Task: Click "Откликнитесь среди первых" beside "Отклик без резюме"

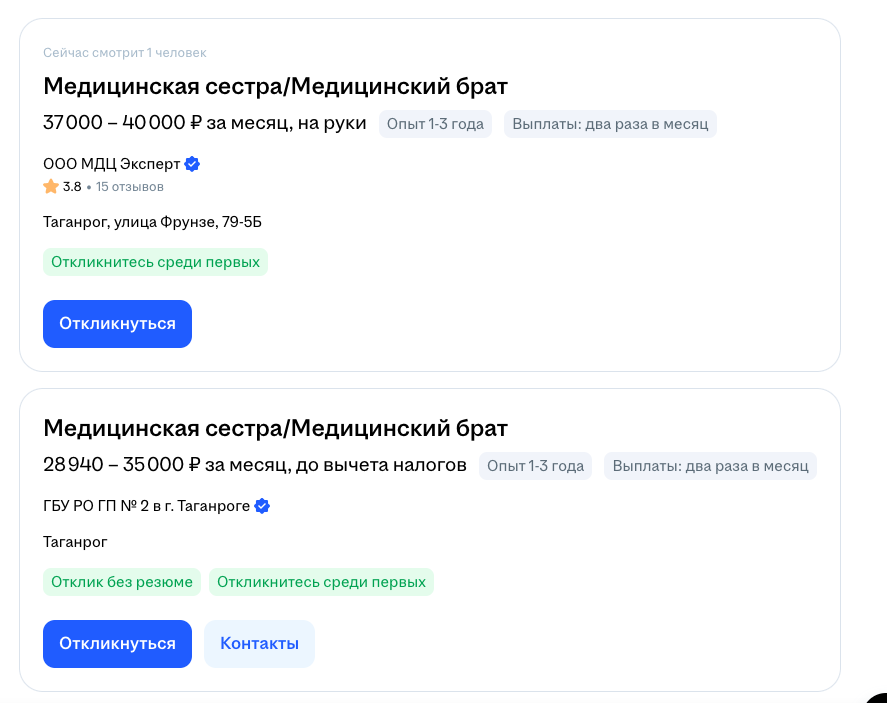Action: [x=321, y=582]
